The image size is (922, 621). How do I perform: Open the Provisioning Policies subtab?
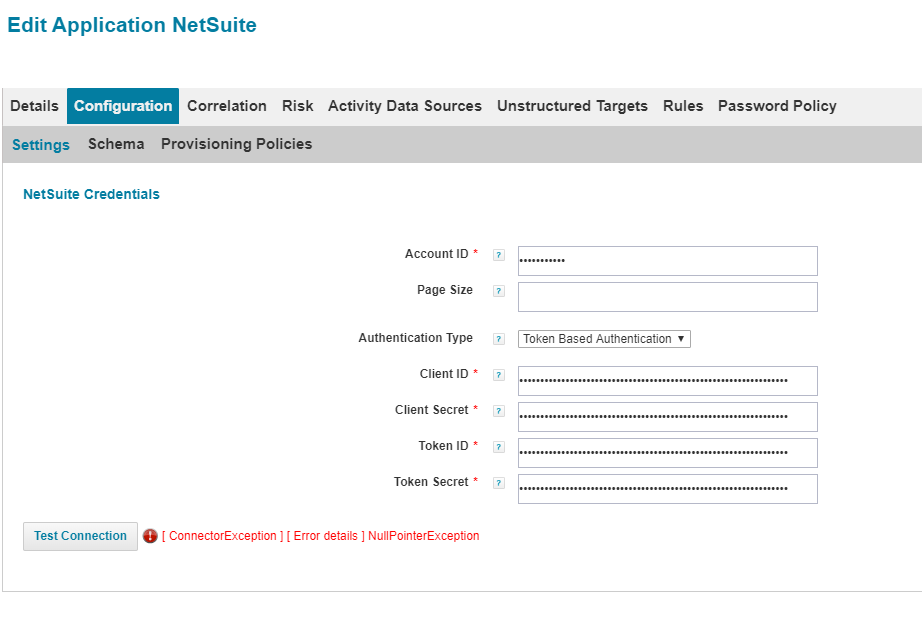236,144
